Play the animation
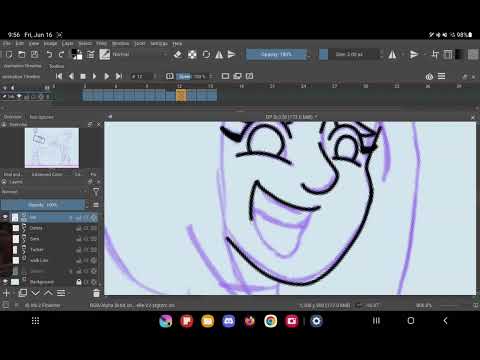 pos(94,76)
